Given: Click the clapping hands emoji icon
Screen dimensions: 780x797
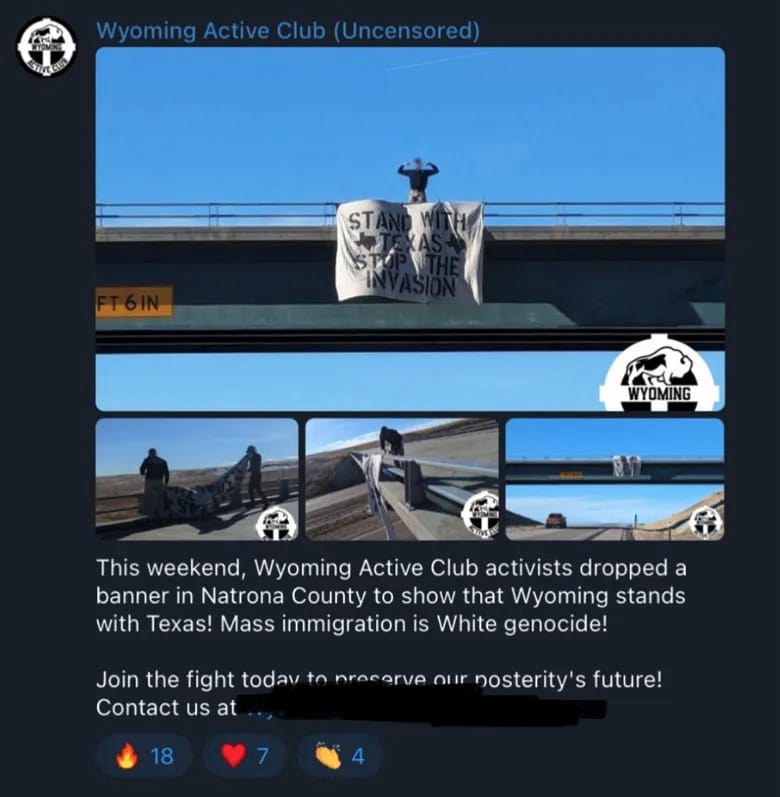Looking at the screenshot, I should (328, 756).
